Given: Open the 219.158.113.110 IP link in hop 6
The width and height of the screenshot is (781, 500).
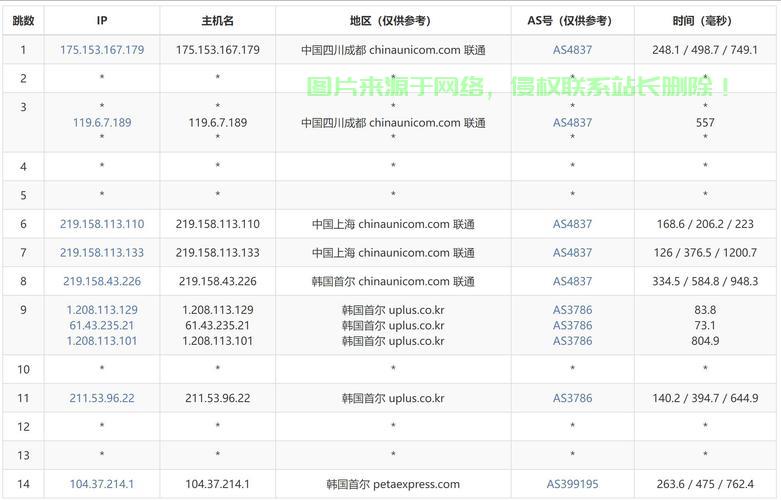Looking at the screenshot, I should pos(102,225).
